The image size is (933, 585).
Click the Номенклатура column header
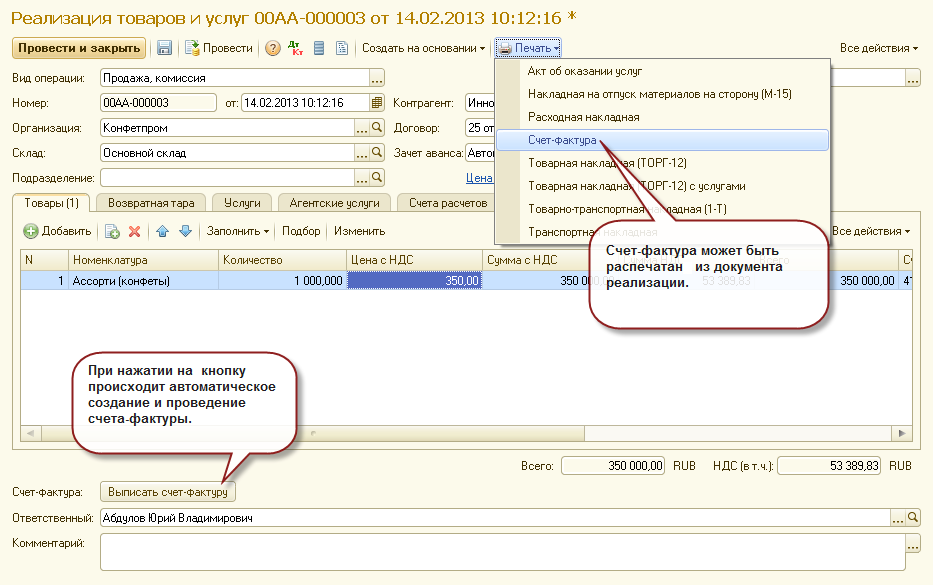coord(143,260)
